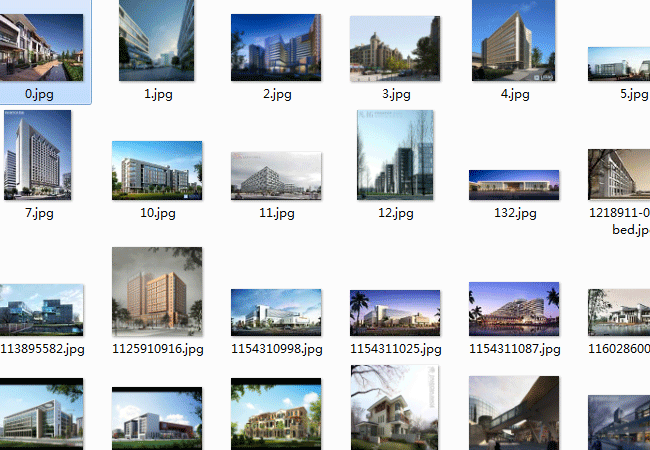Viewport: 650px width, 450px height.
Task: Choose the 1154311025.jpg thumbnail
Action: 395,312
